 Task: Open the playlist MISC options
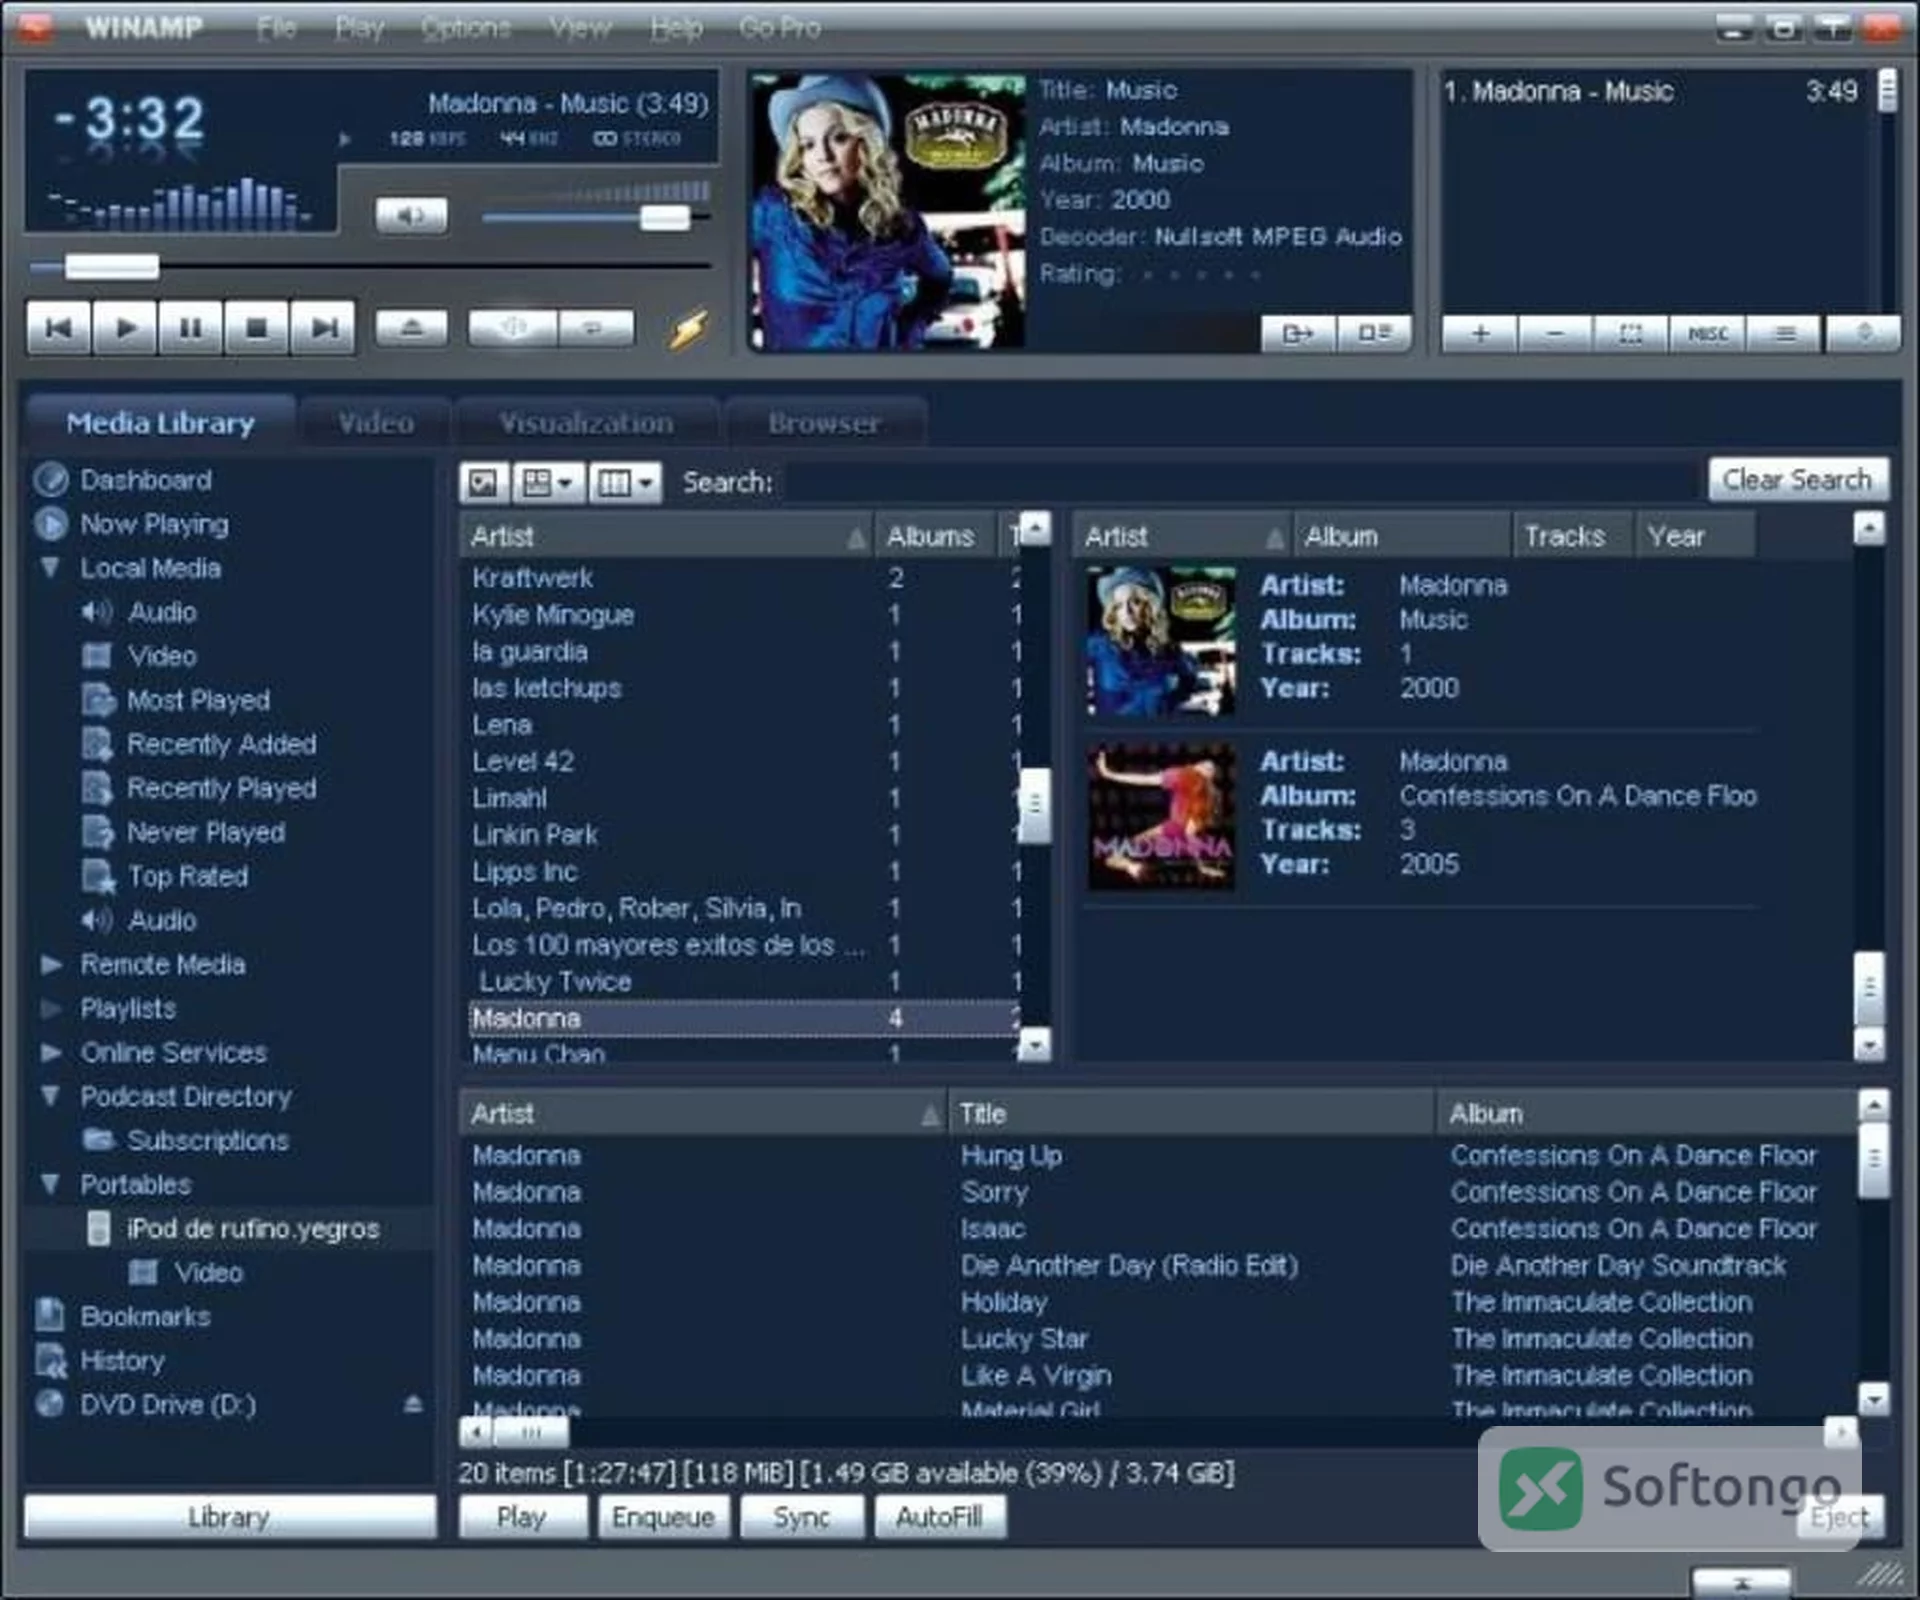pos(1708,334)
